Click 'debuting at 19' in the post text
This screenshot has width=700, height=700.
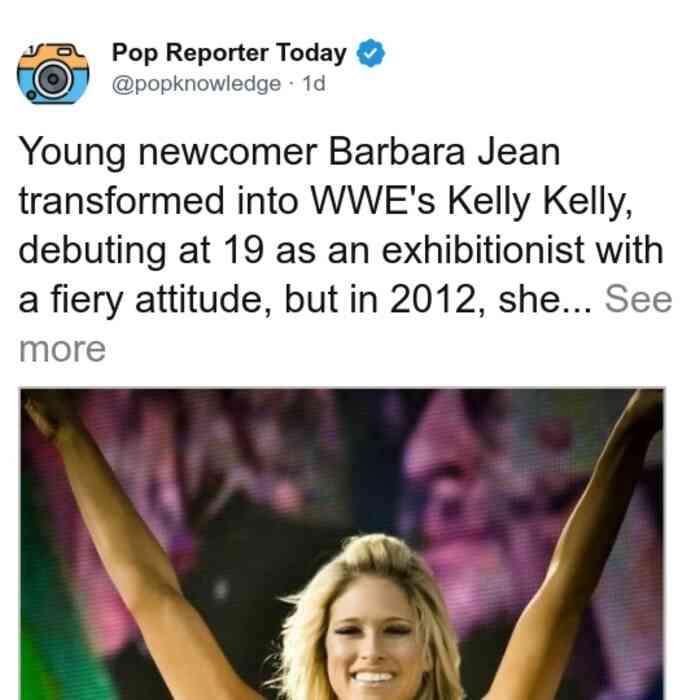tap(141, 250)
